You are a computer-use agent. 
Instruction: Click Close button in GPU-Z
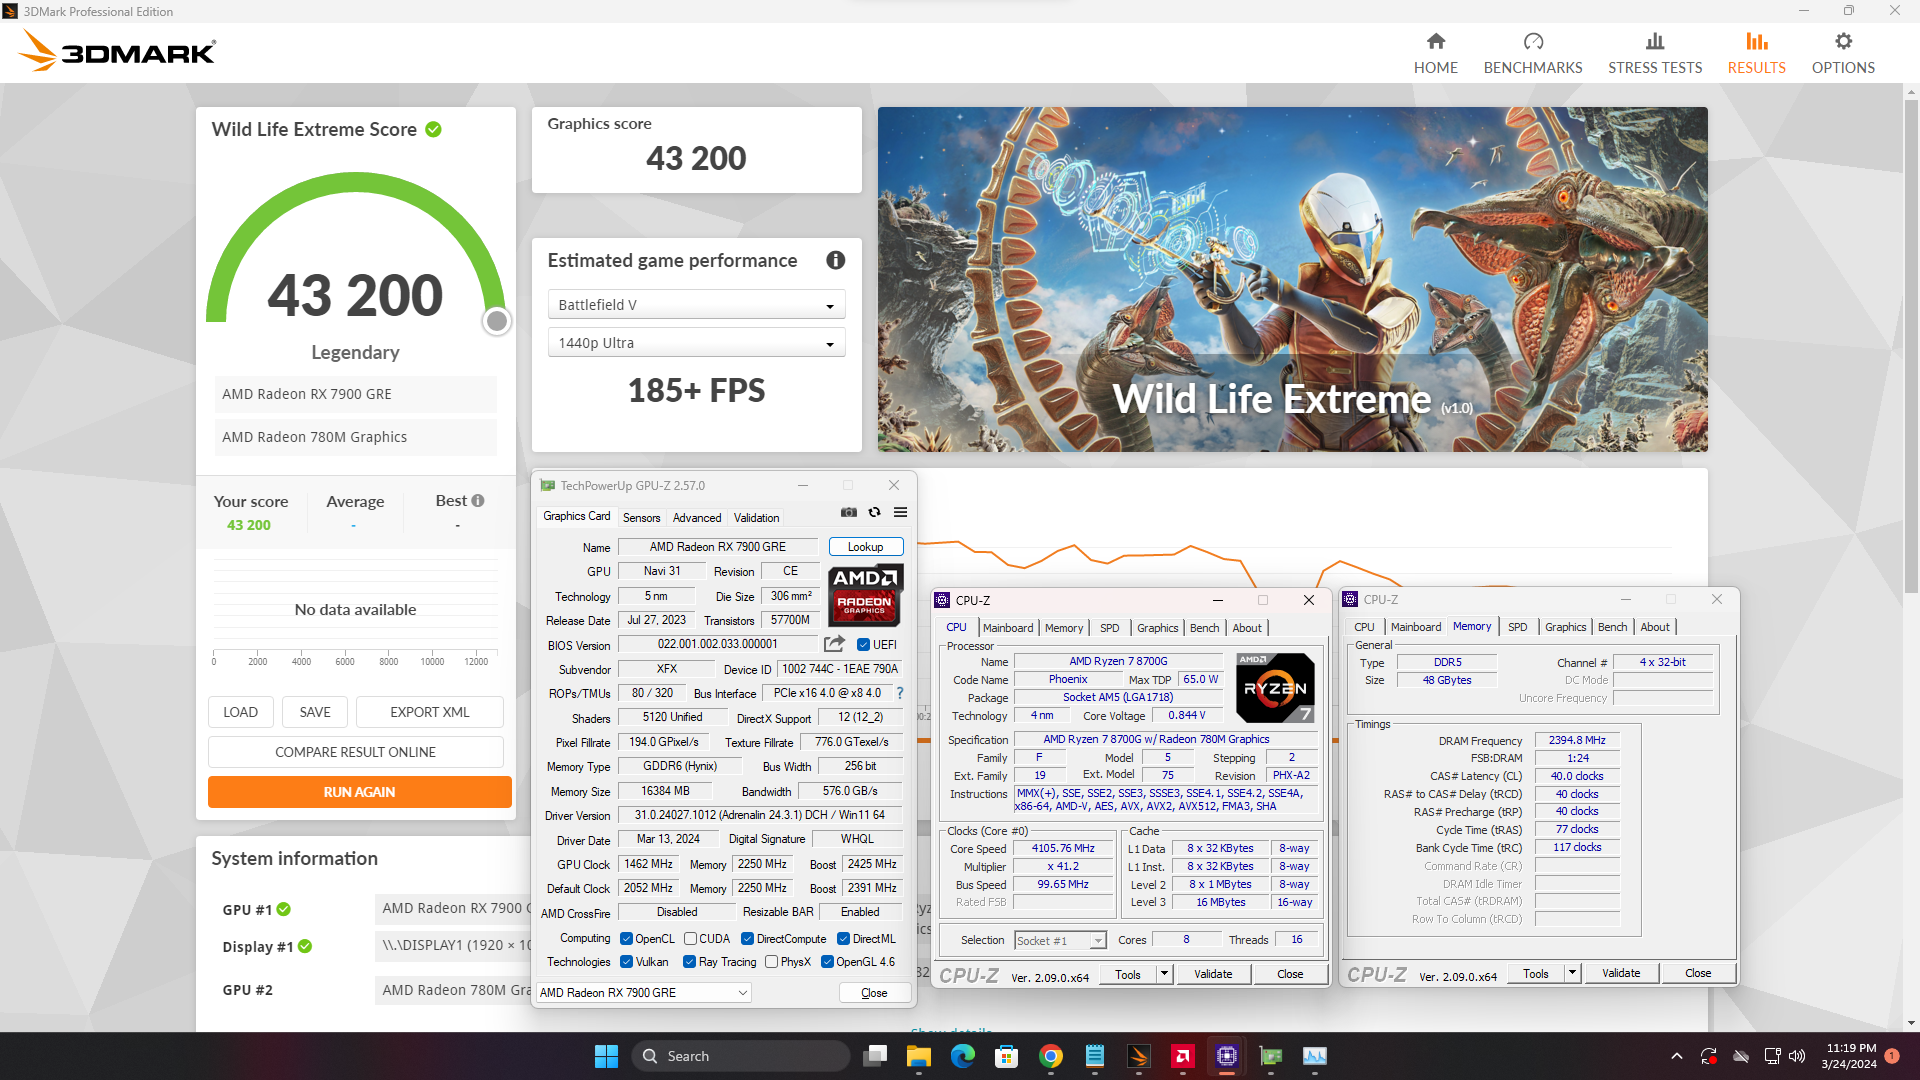tap(874, 993)
